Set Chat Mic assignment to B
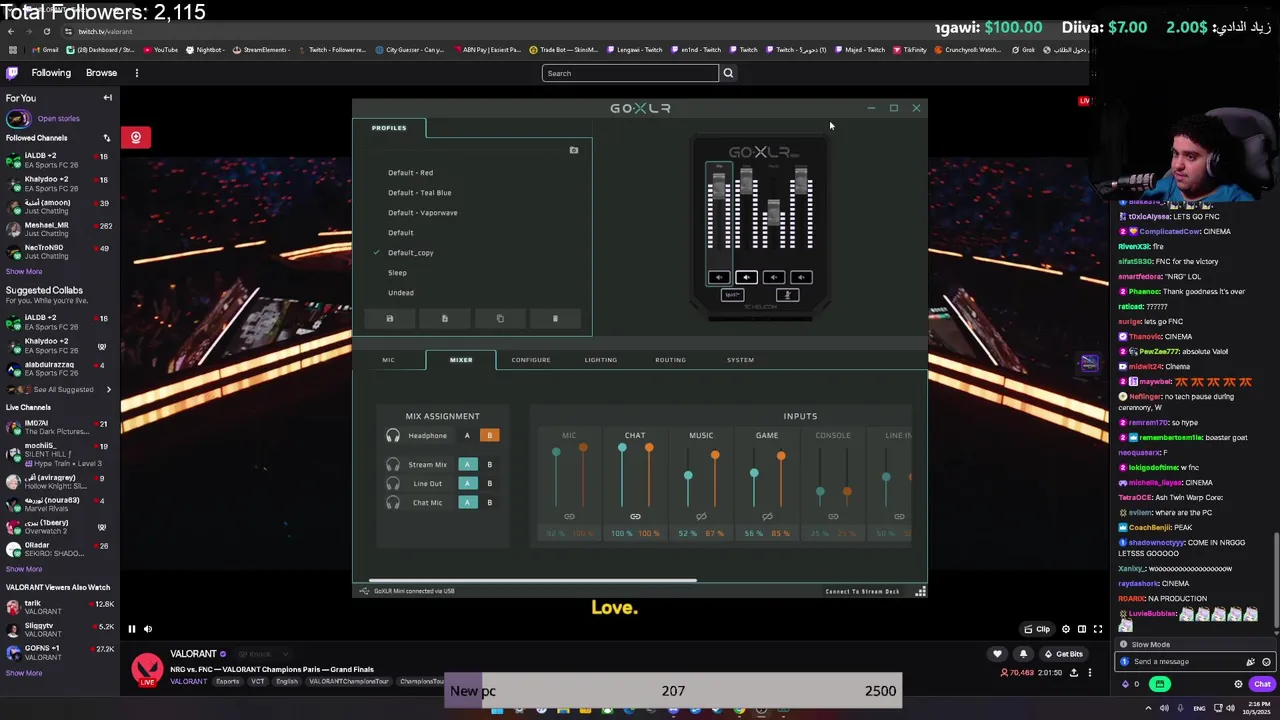This screenshot has width=1280, height=720. (489, 502)
